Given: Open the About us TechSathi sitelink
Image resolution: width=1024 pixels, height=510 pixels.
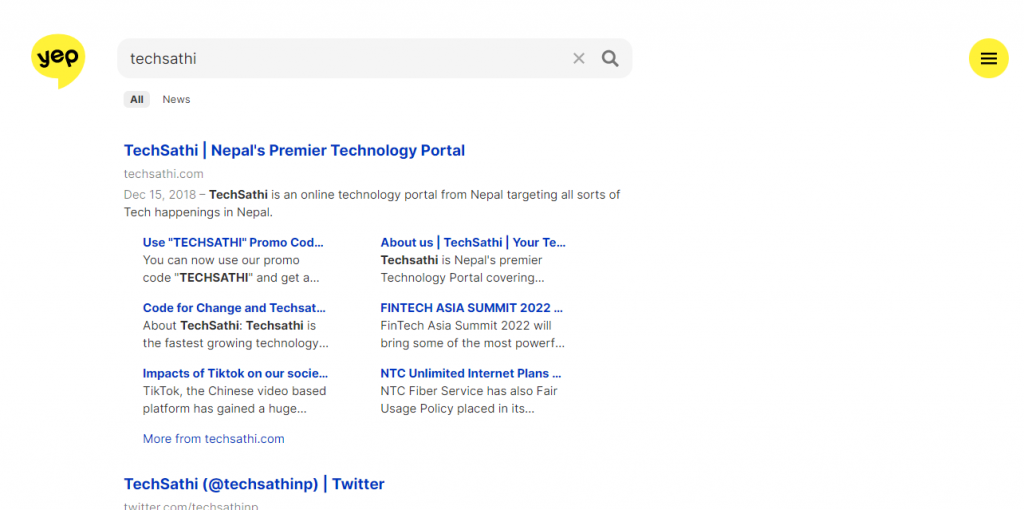Looking at the screenshot, I should click(473, 242).
